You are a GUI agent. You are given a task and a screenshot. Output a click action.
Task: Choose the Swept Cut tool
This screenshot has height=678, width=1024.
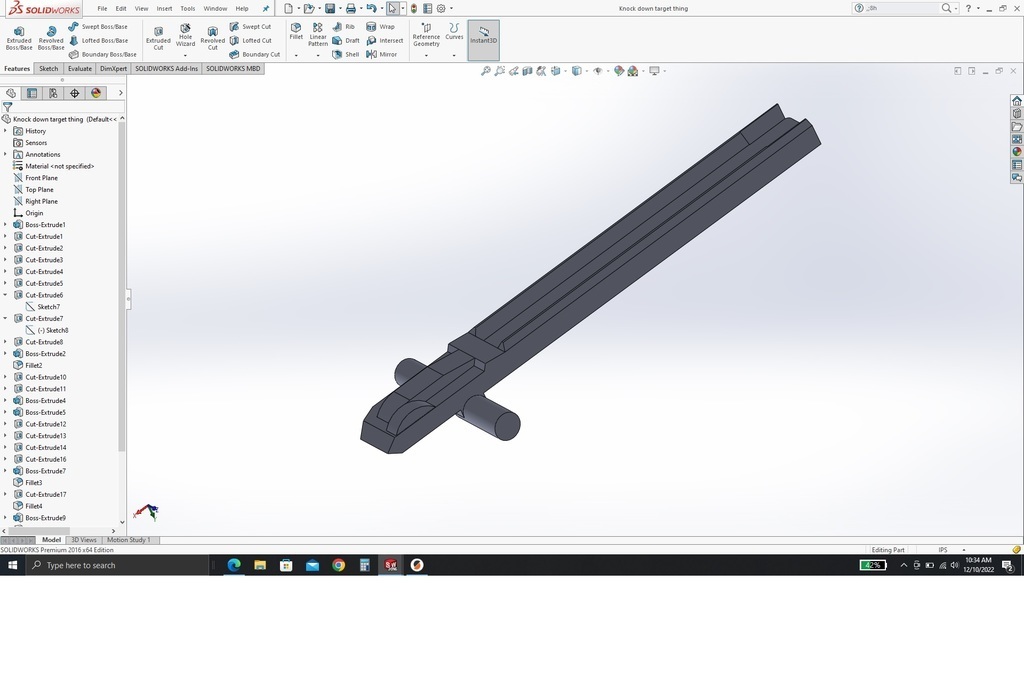tap(250, 27)
